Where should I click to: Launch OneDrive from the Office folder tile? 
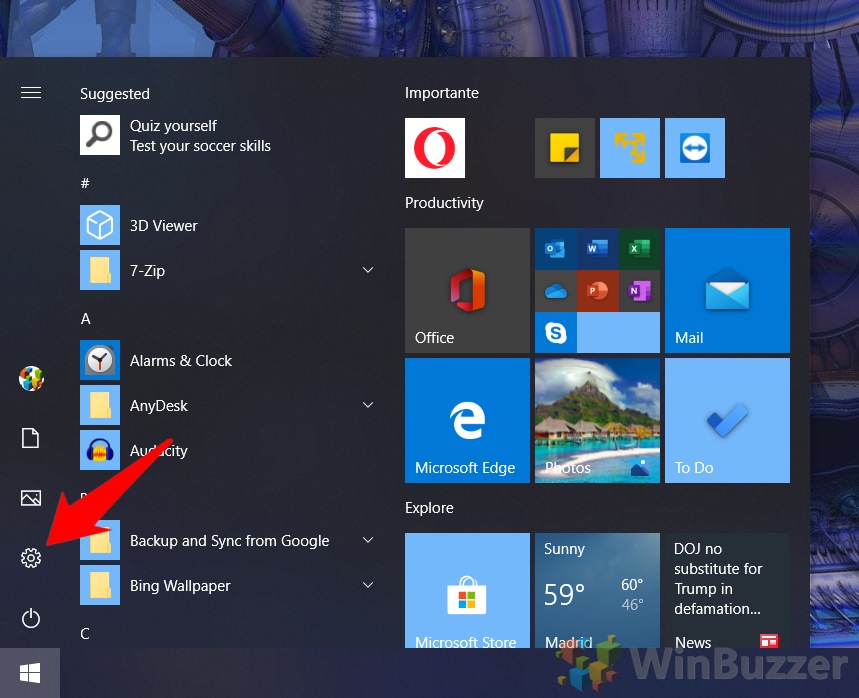(556, 291)
